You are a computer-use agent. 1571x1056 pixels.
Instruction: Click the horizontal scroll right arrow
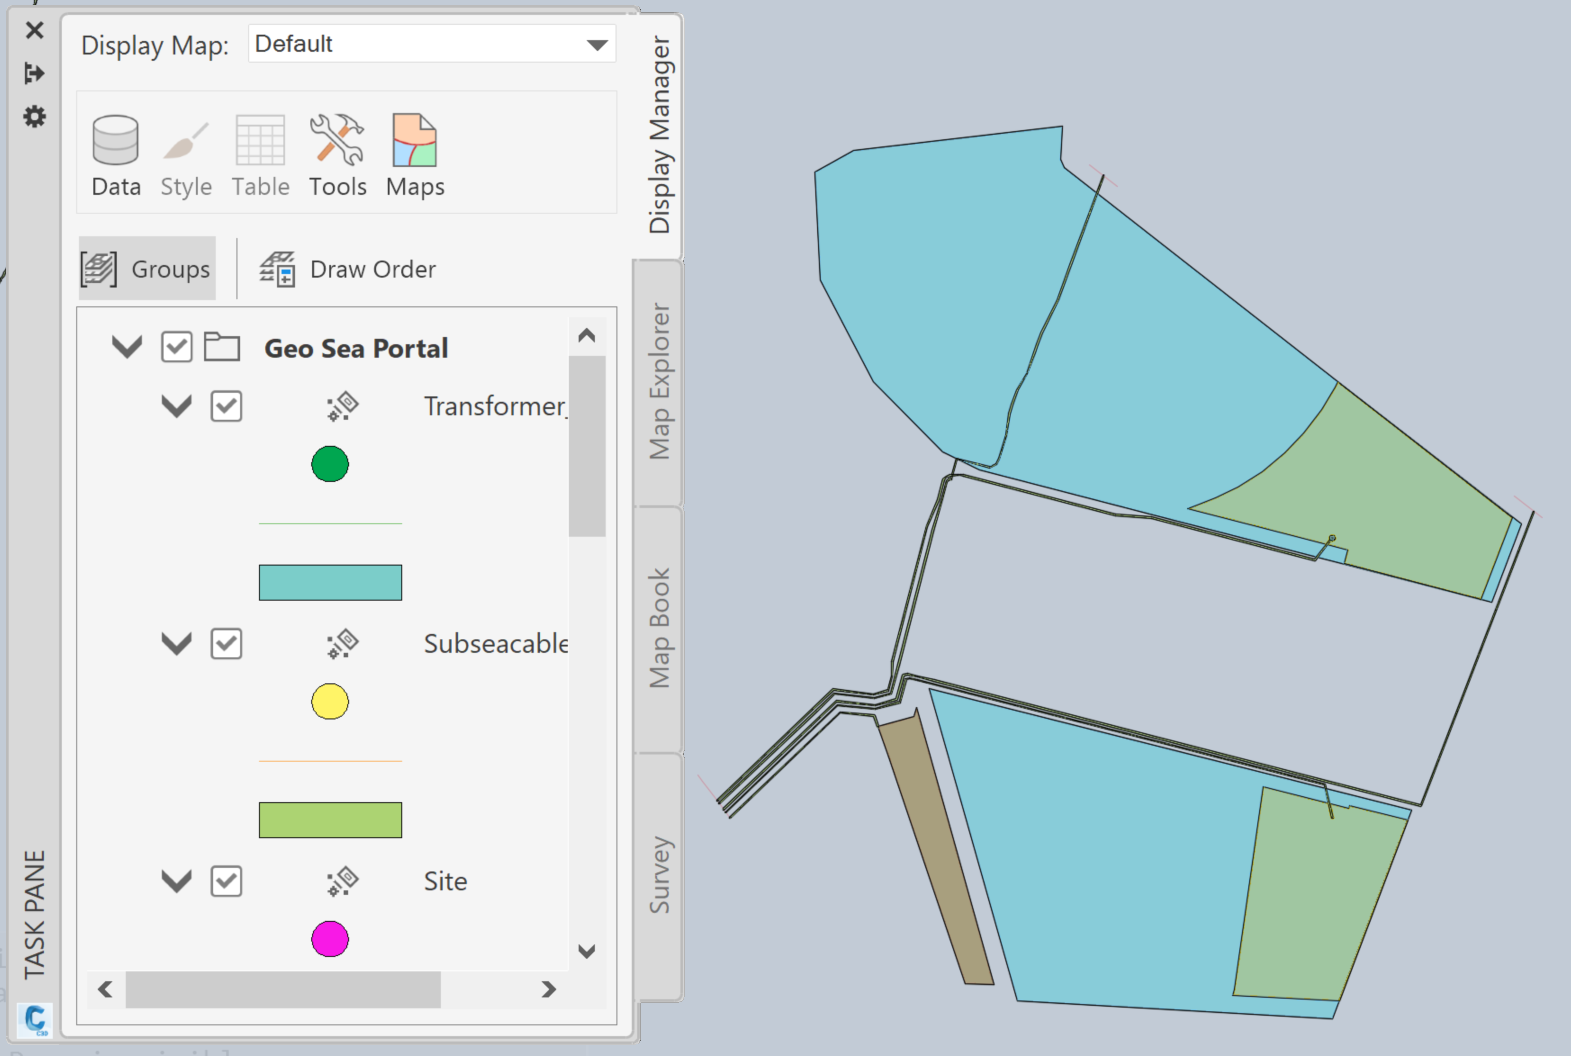point(548,989)
